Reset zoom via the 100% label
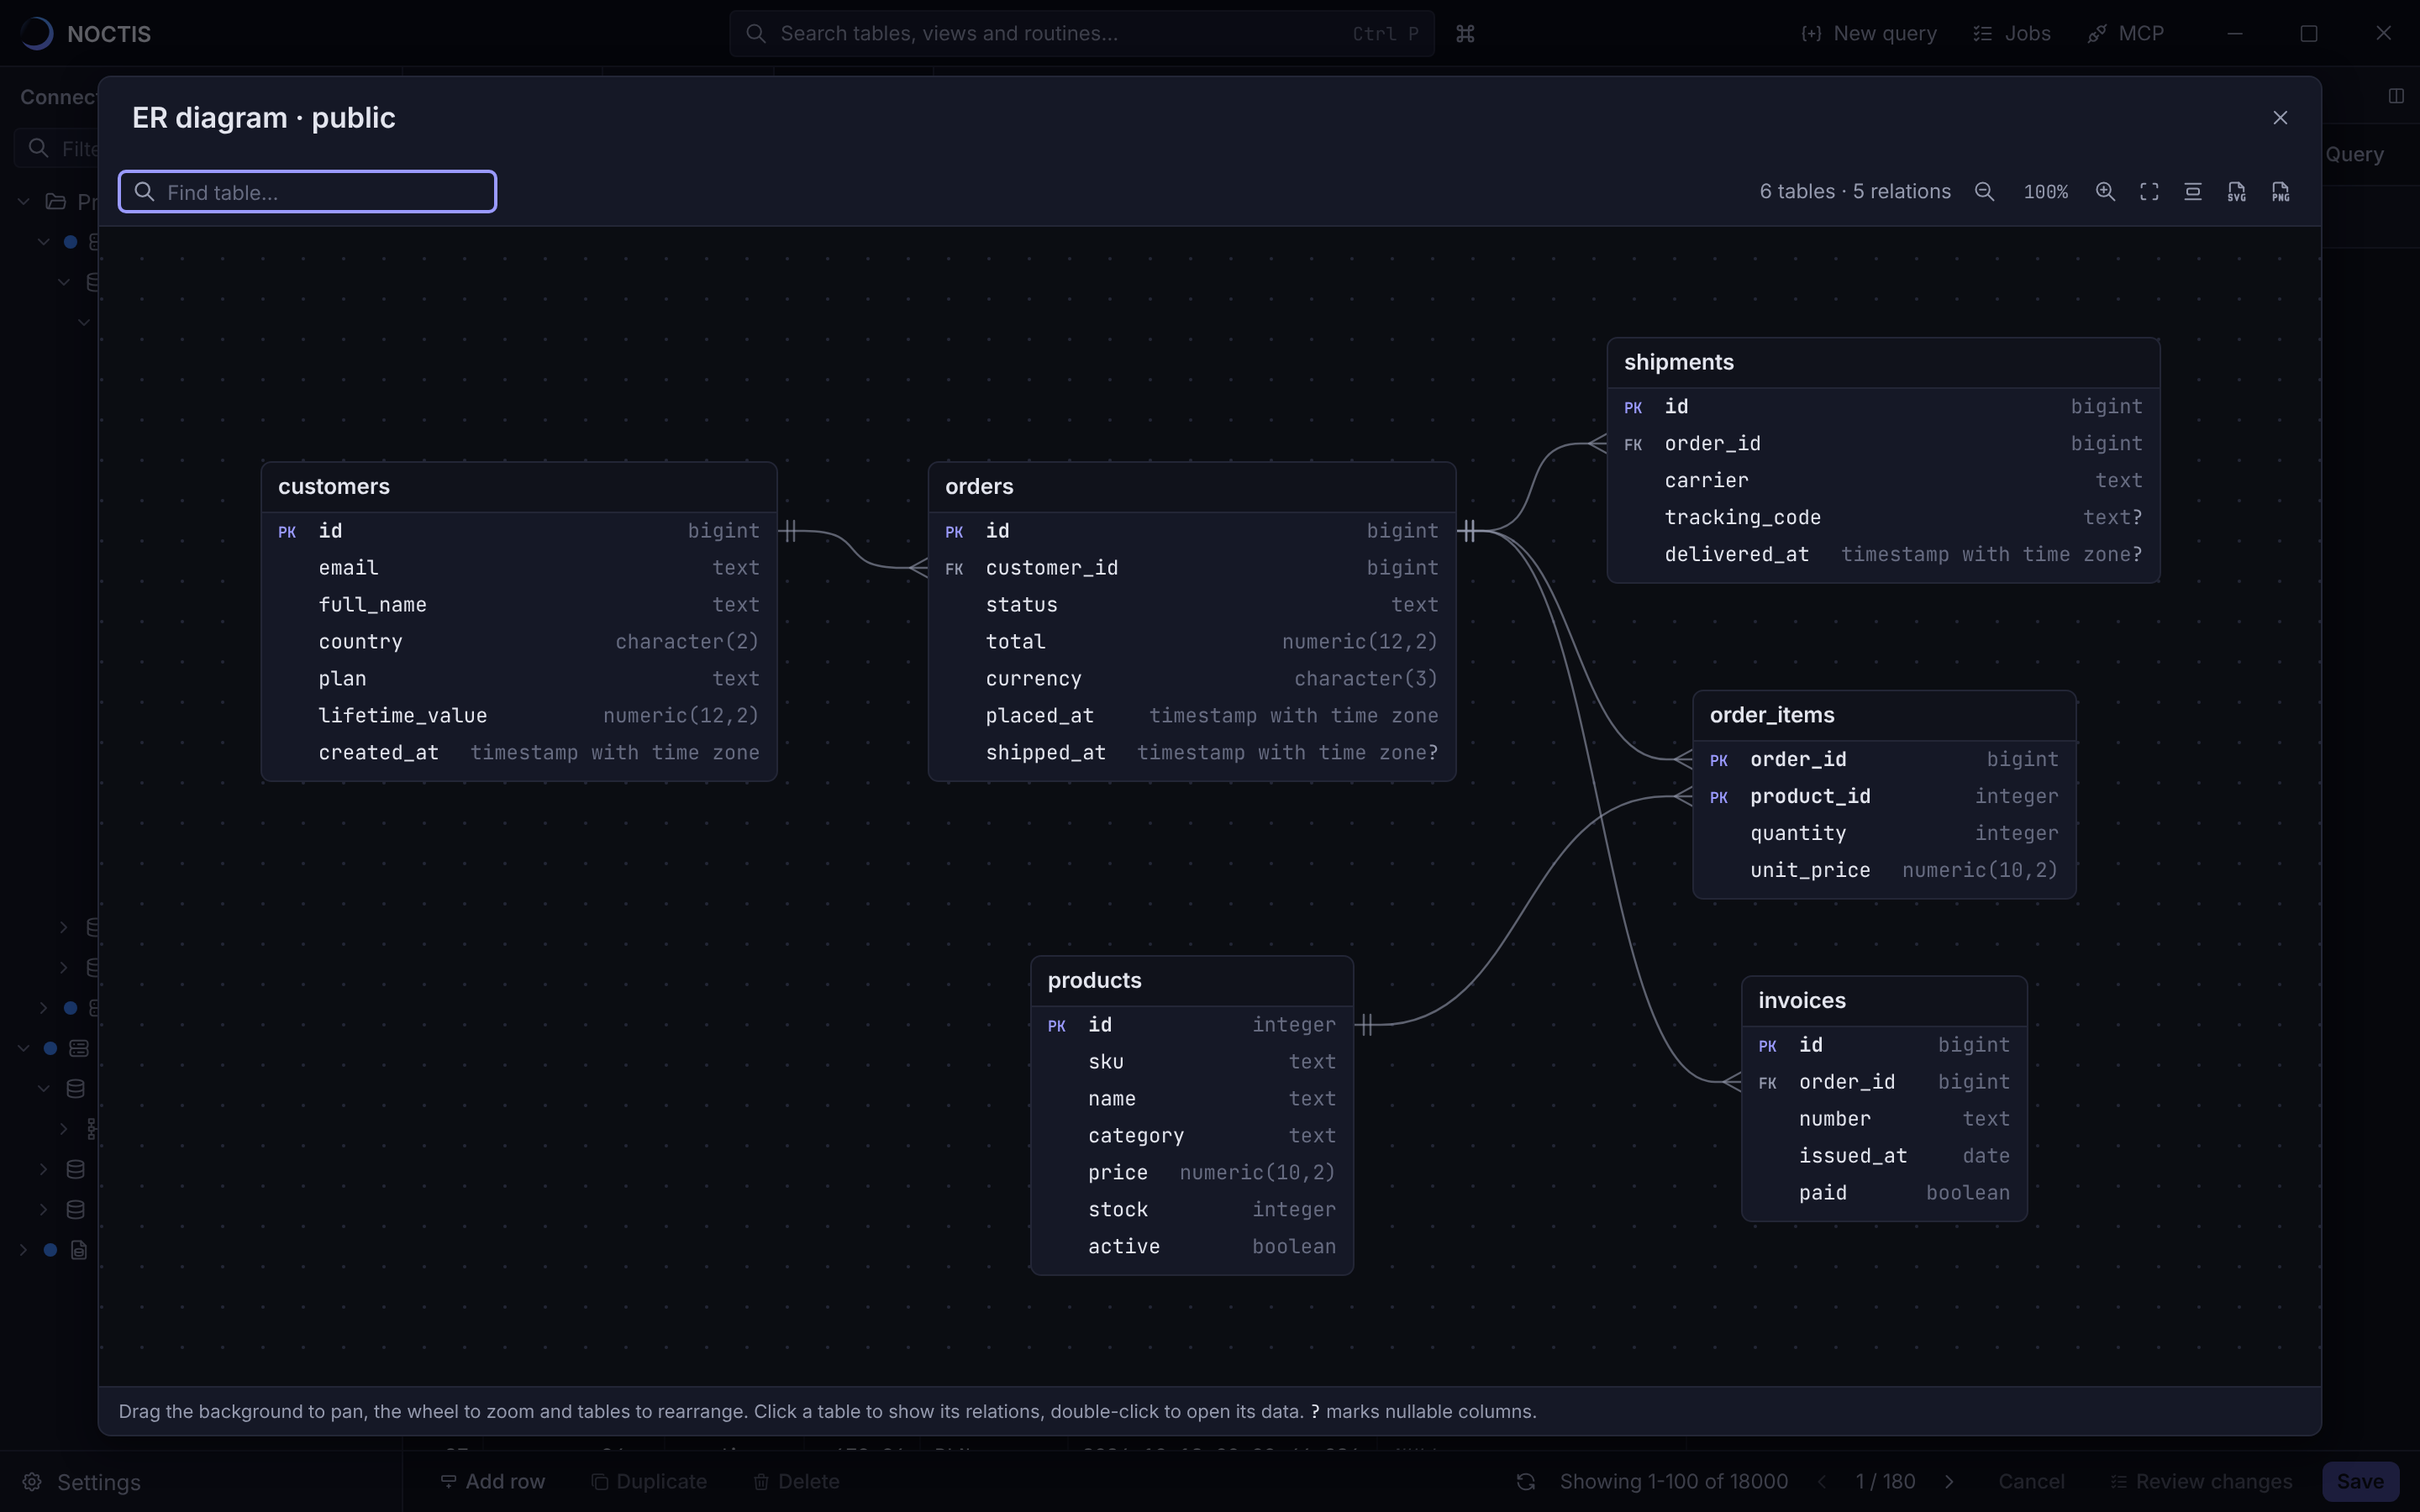The image size is (2420, 1512). pyautogui.click(x=2045, y=192)
